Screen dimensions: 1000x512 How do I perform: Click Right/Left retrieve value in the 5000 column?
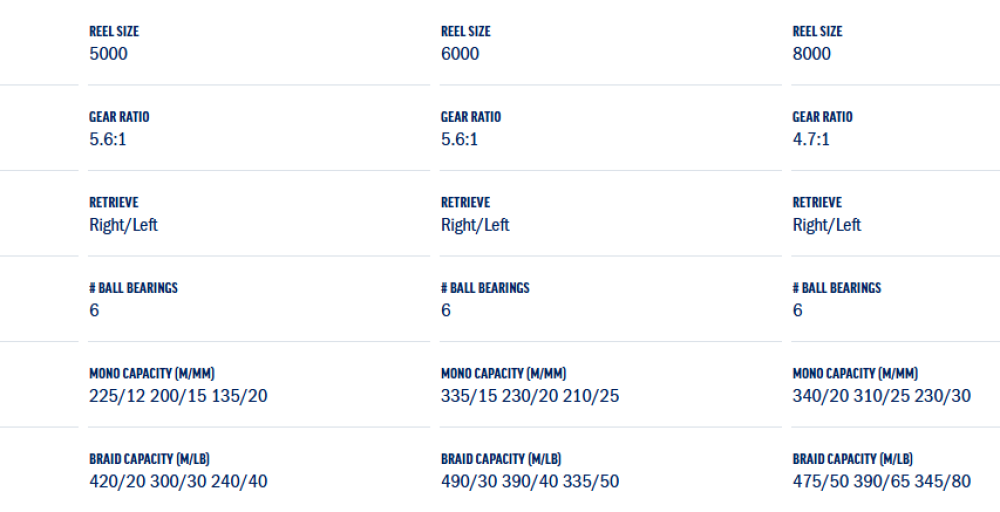tap(123, 225)
